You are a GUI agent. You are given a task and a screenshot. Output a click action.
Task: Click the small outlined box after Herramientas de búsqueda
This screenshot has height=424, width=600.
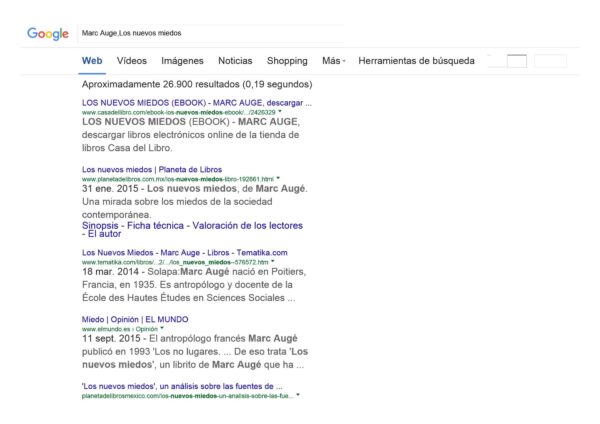click(x=517, y=61)
